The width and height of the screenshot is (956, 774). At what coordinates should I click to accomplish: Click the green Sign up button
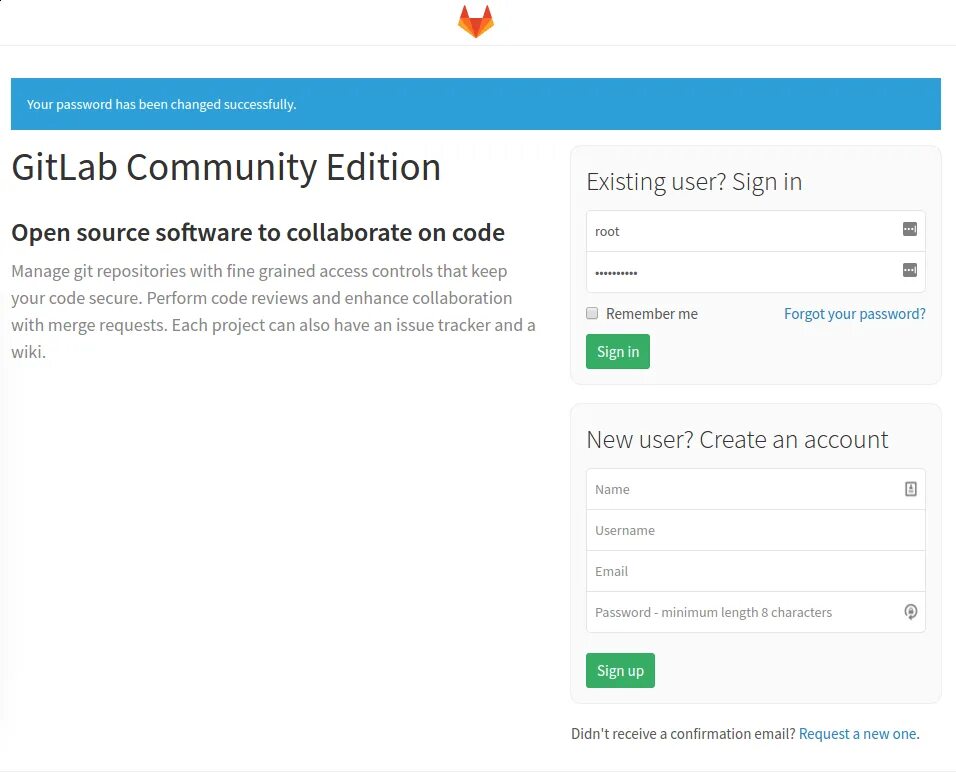tap(620, 670)
